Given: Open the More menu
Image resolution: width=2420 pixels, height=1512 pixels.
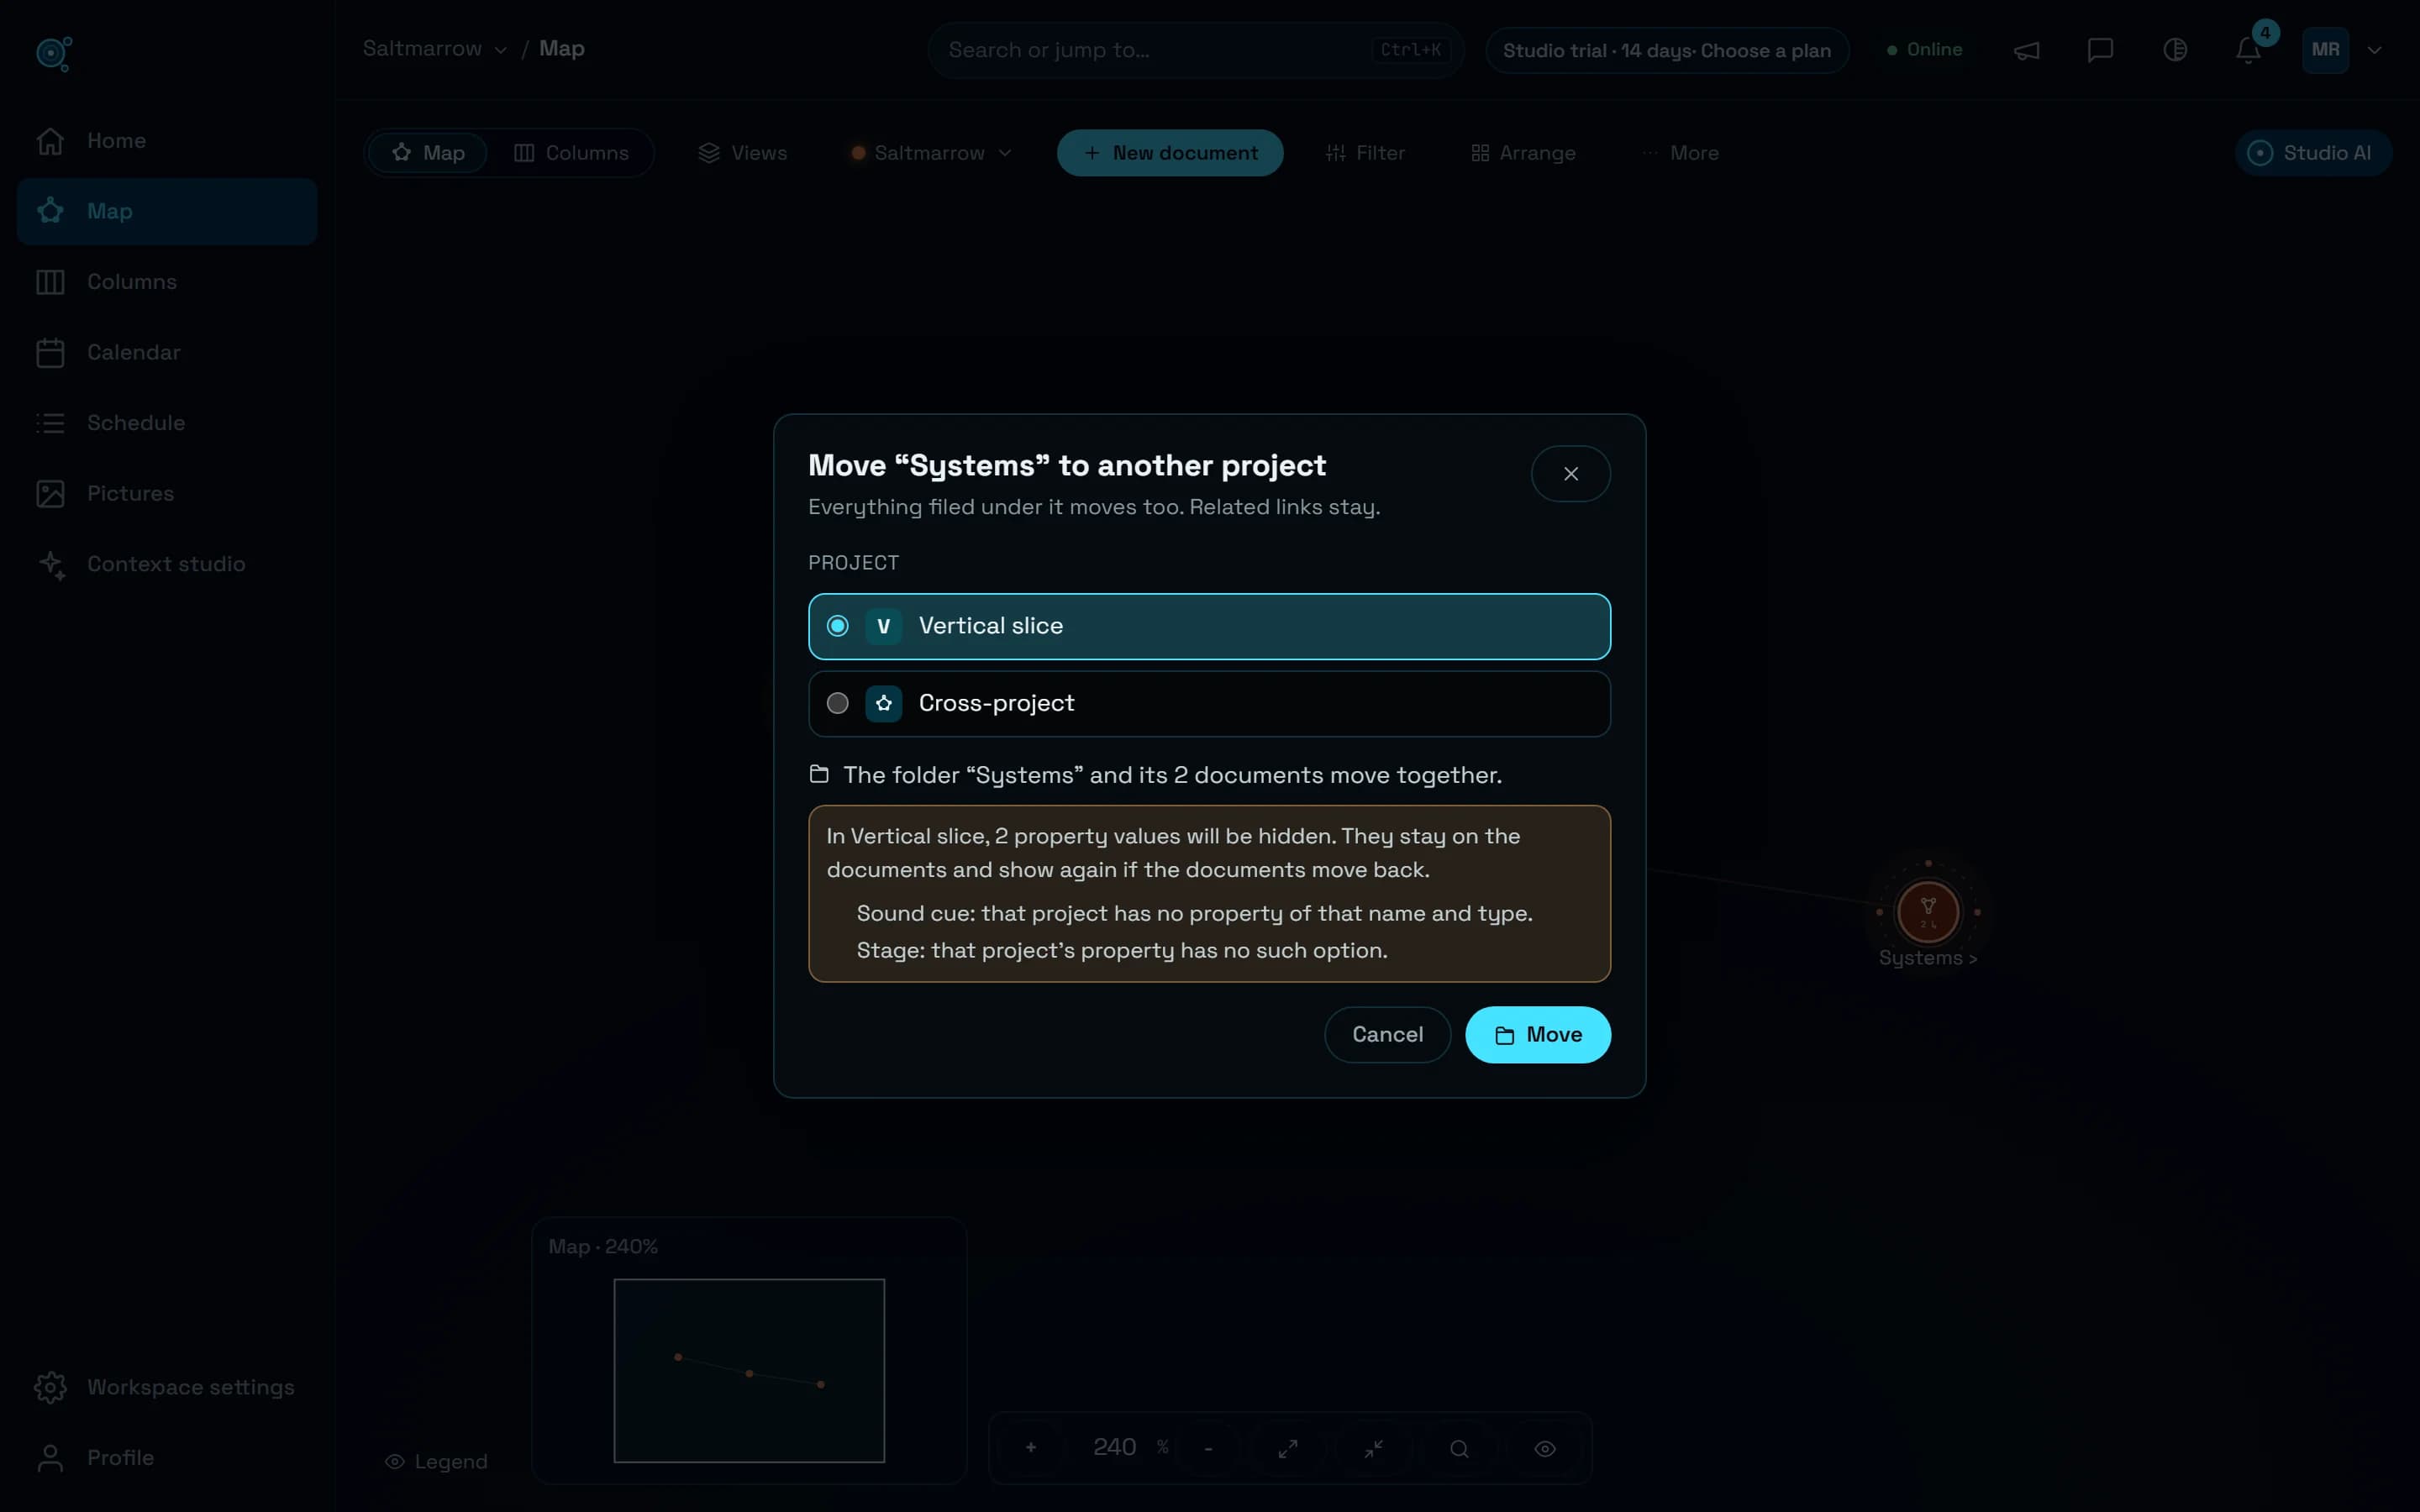Looking at the screenshot, I should pyautogui.click(x=1681, y=153).
